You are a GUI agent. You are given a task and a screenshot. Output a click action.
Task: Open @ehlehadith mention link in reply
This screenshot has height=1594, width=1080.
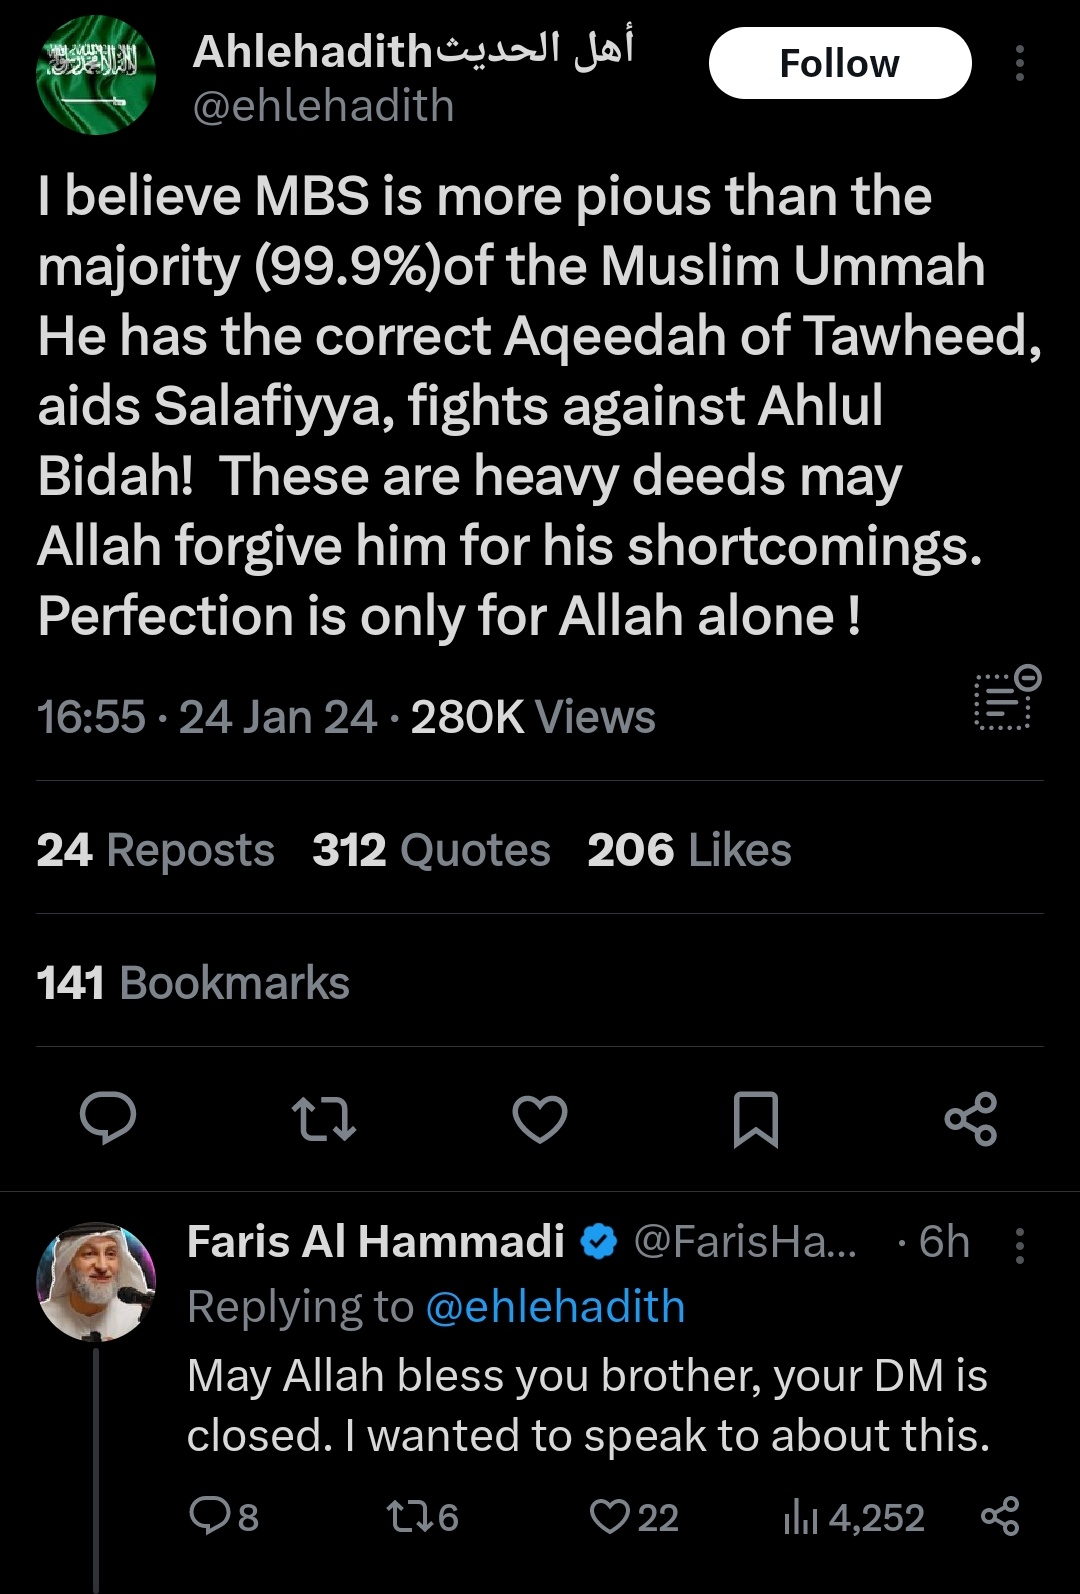555,1306
